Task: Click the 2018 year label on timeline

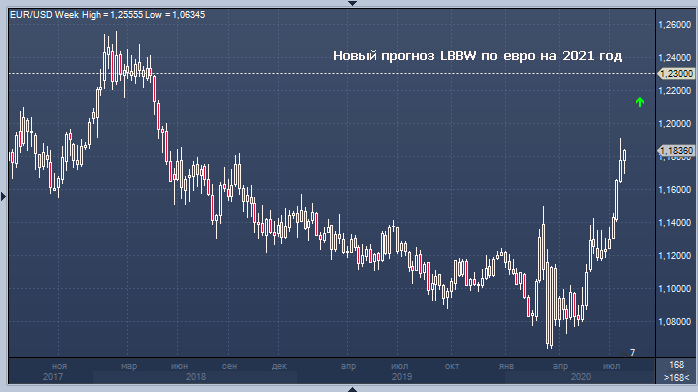Action: (x=196, y=377)
